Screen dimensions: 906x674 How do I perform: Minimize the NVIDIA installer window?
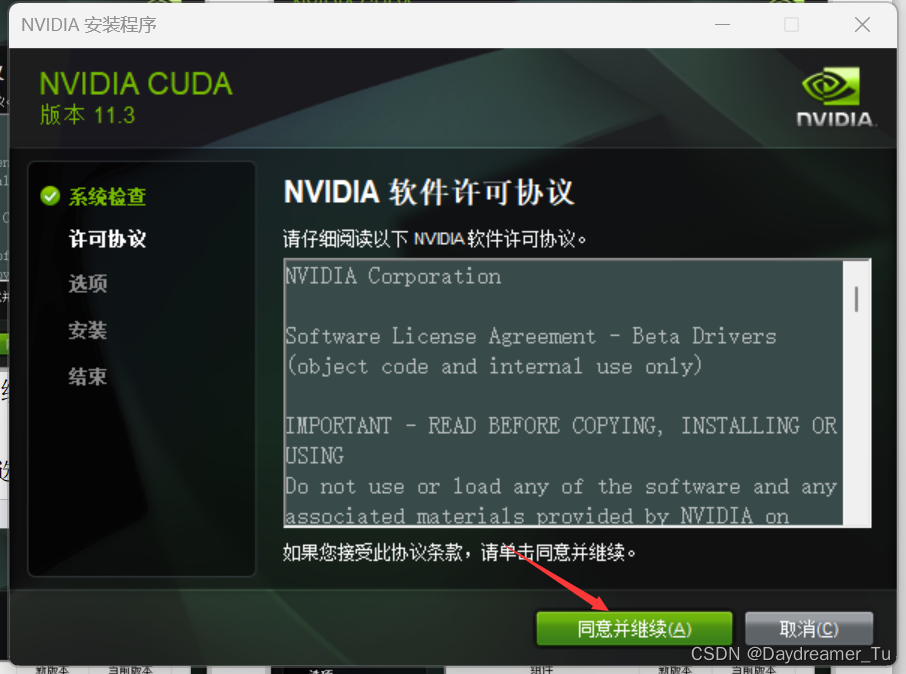722,25
